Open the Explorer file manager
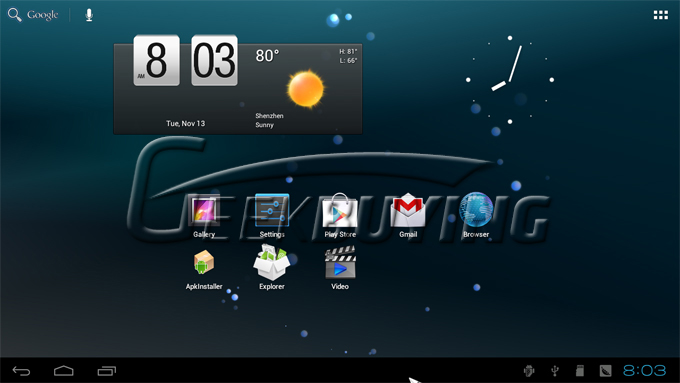 (272, 267)
